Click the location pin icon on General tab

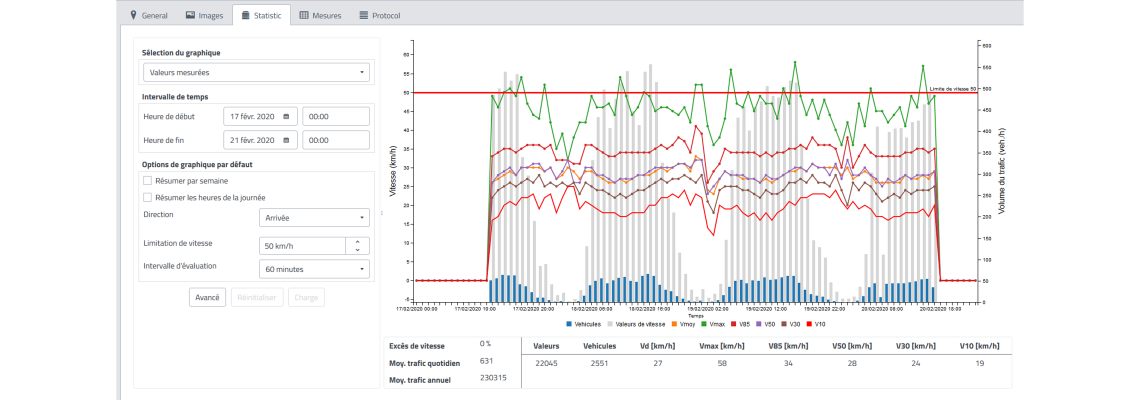click(x=134, y=16)
